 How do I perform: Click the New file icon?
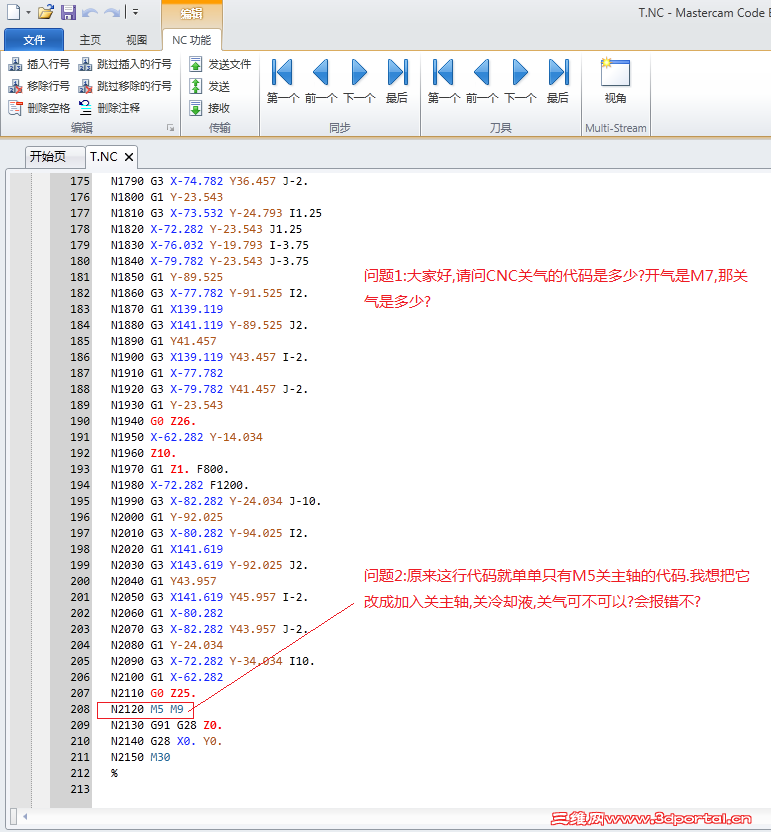pos(13,12)
